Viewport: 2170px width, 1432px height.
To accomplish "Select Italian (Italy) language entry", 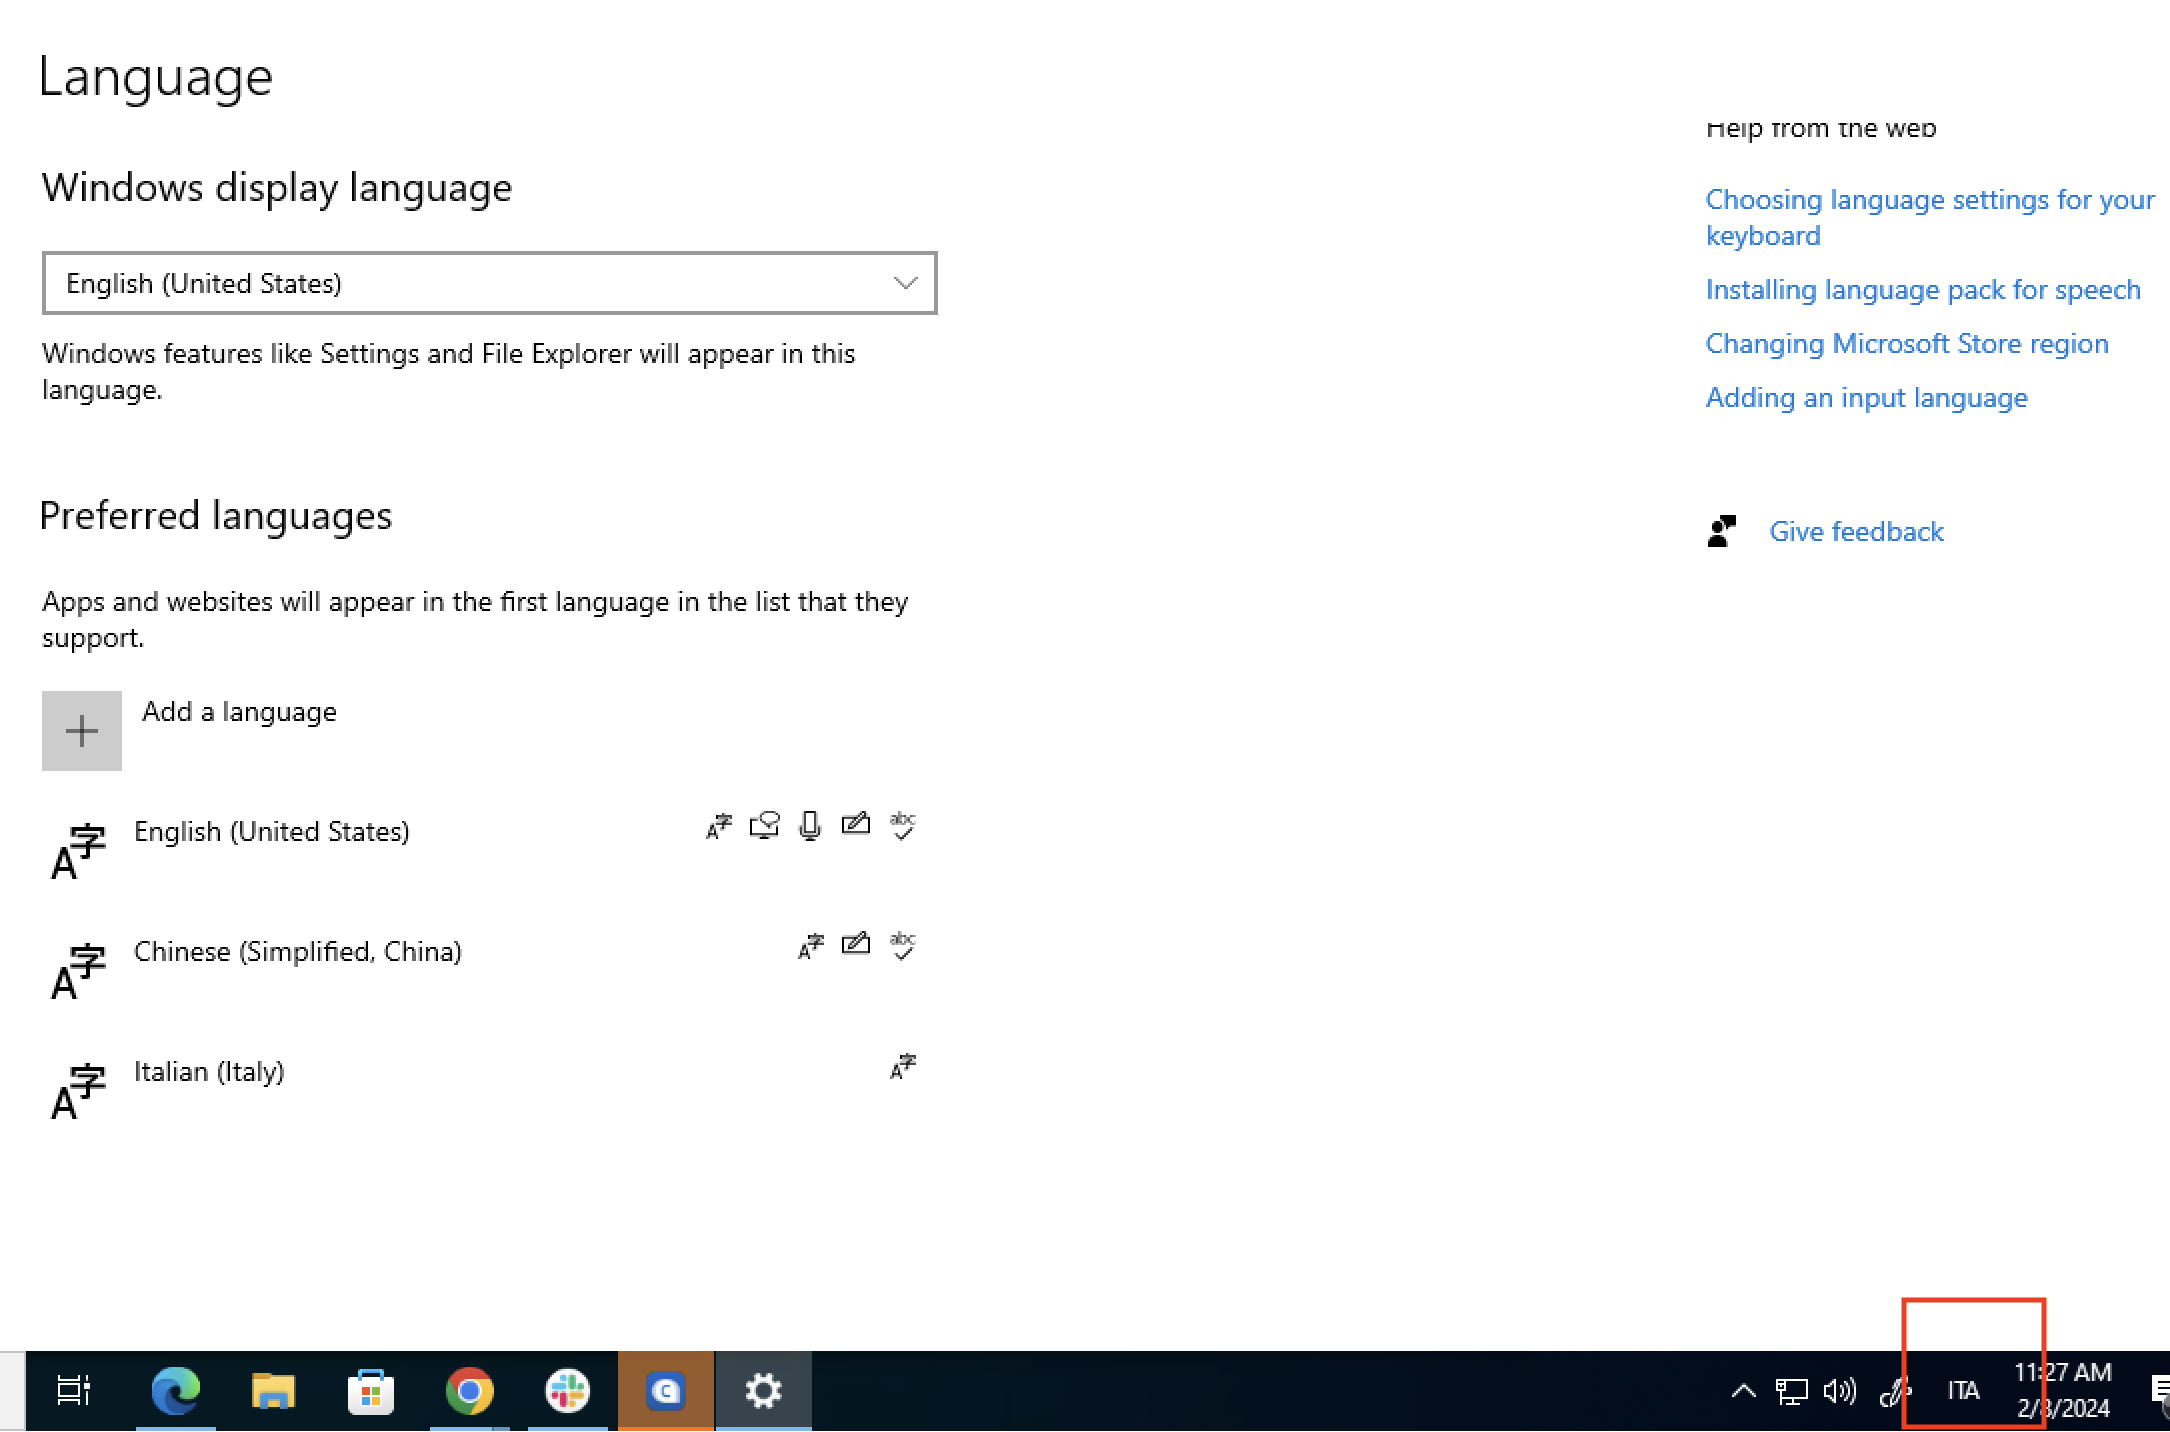I will click(x=210, y=1072).
